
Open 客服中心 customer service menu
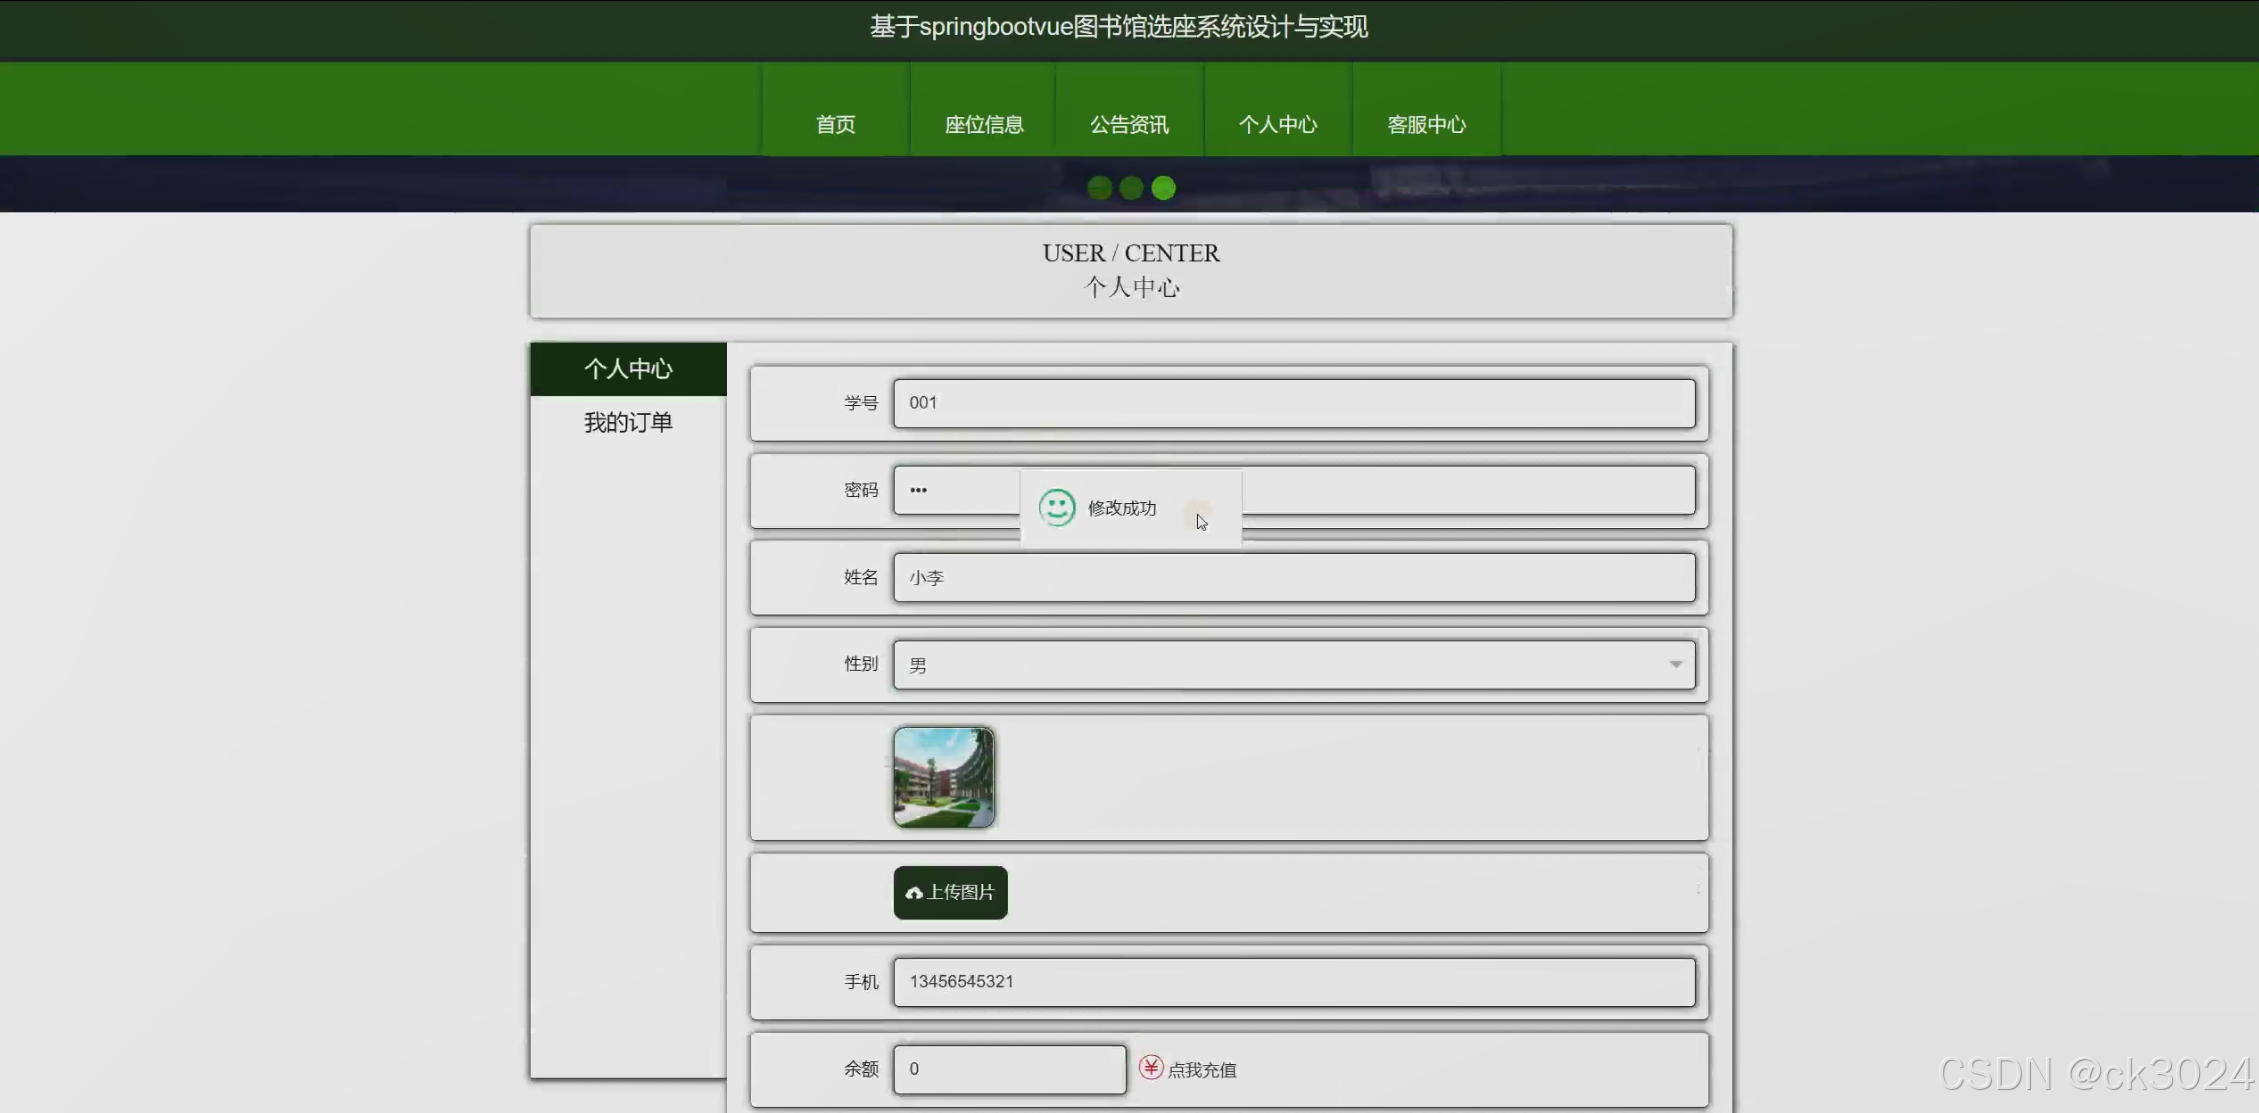1426,124
